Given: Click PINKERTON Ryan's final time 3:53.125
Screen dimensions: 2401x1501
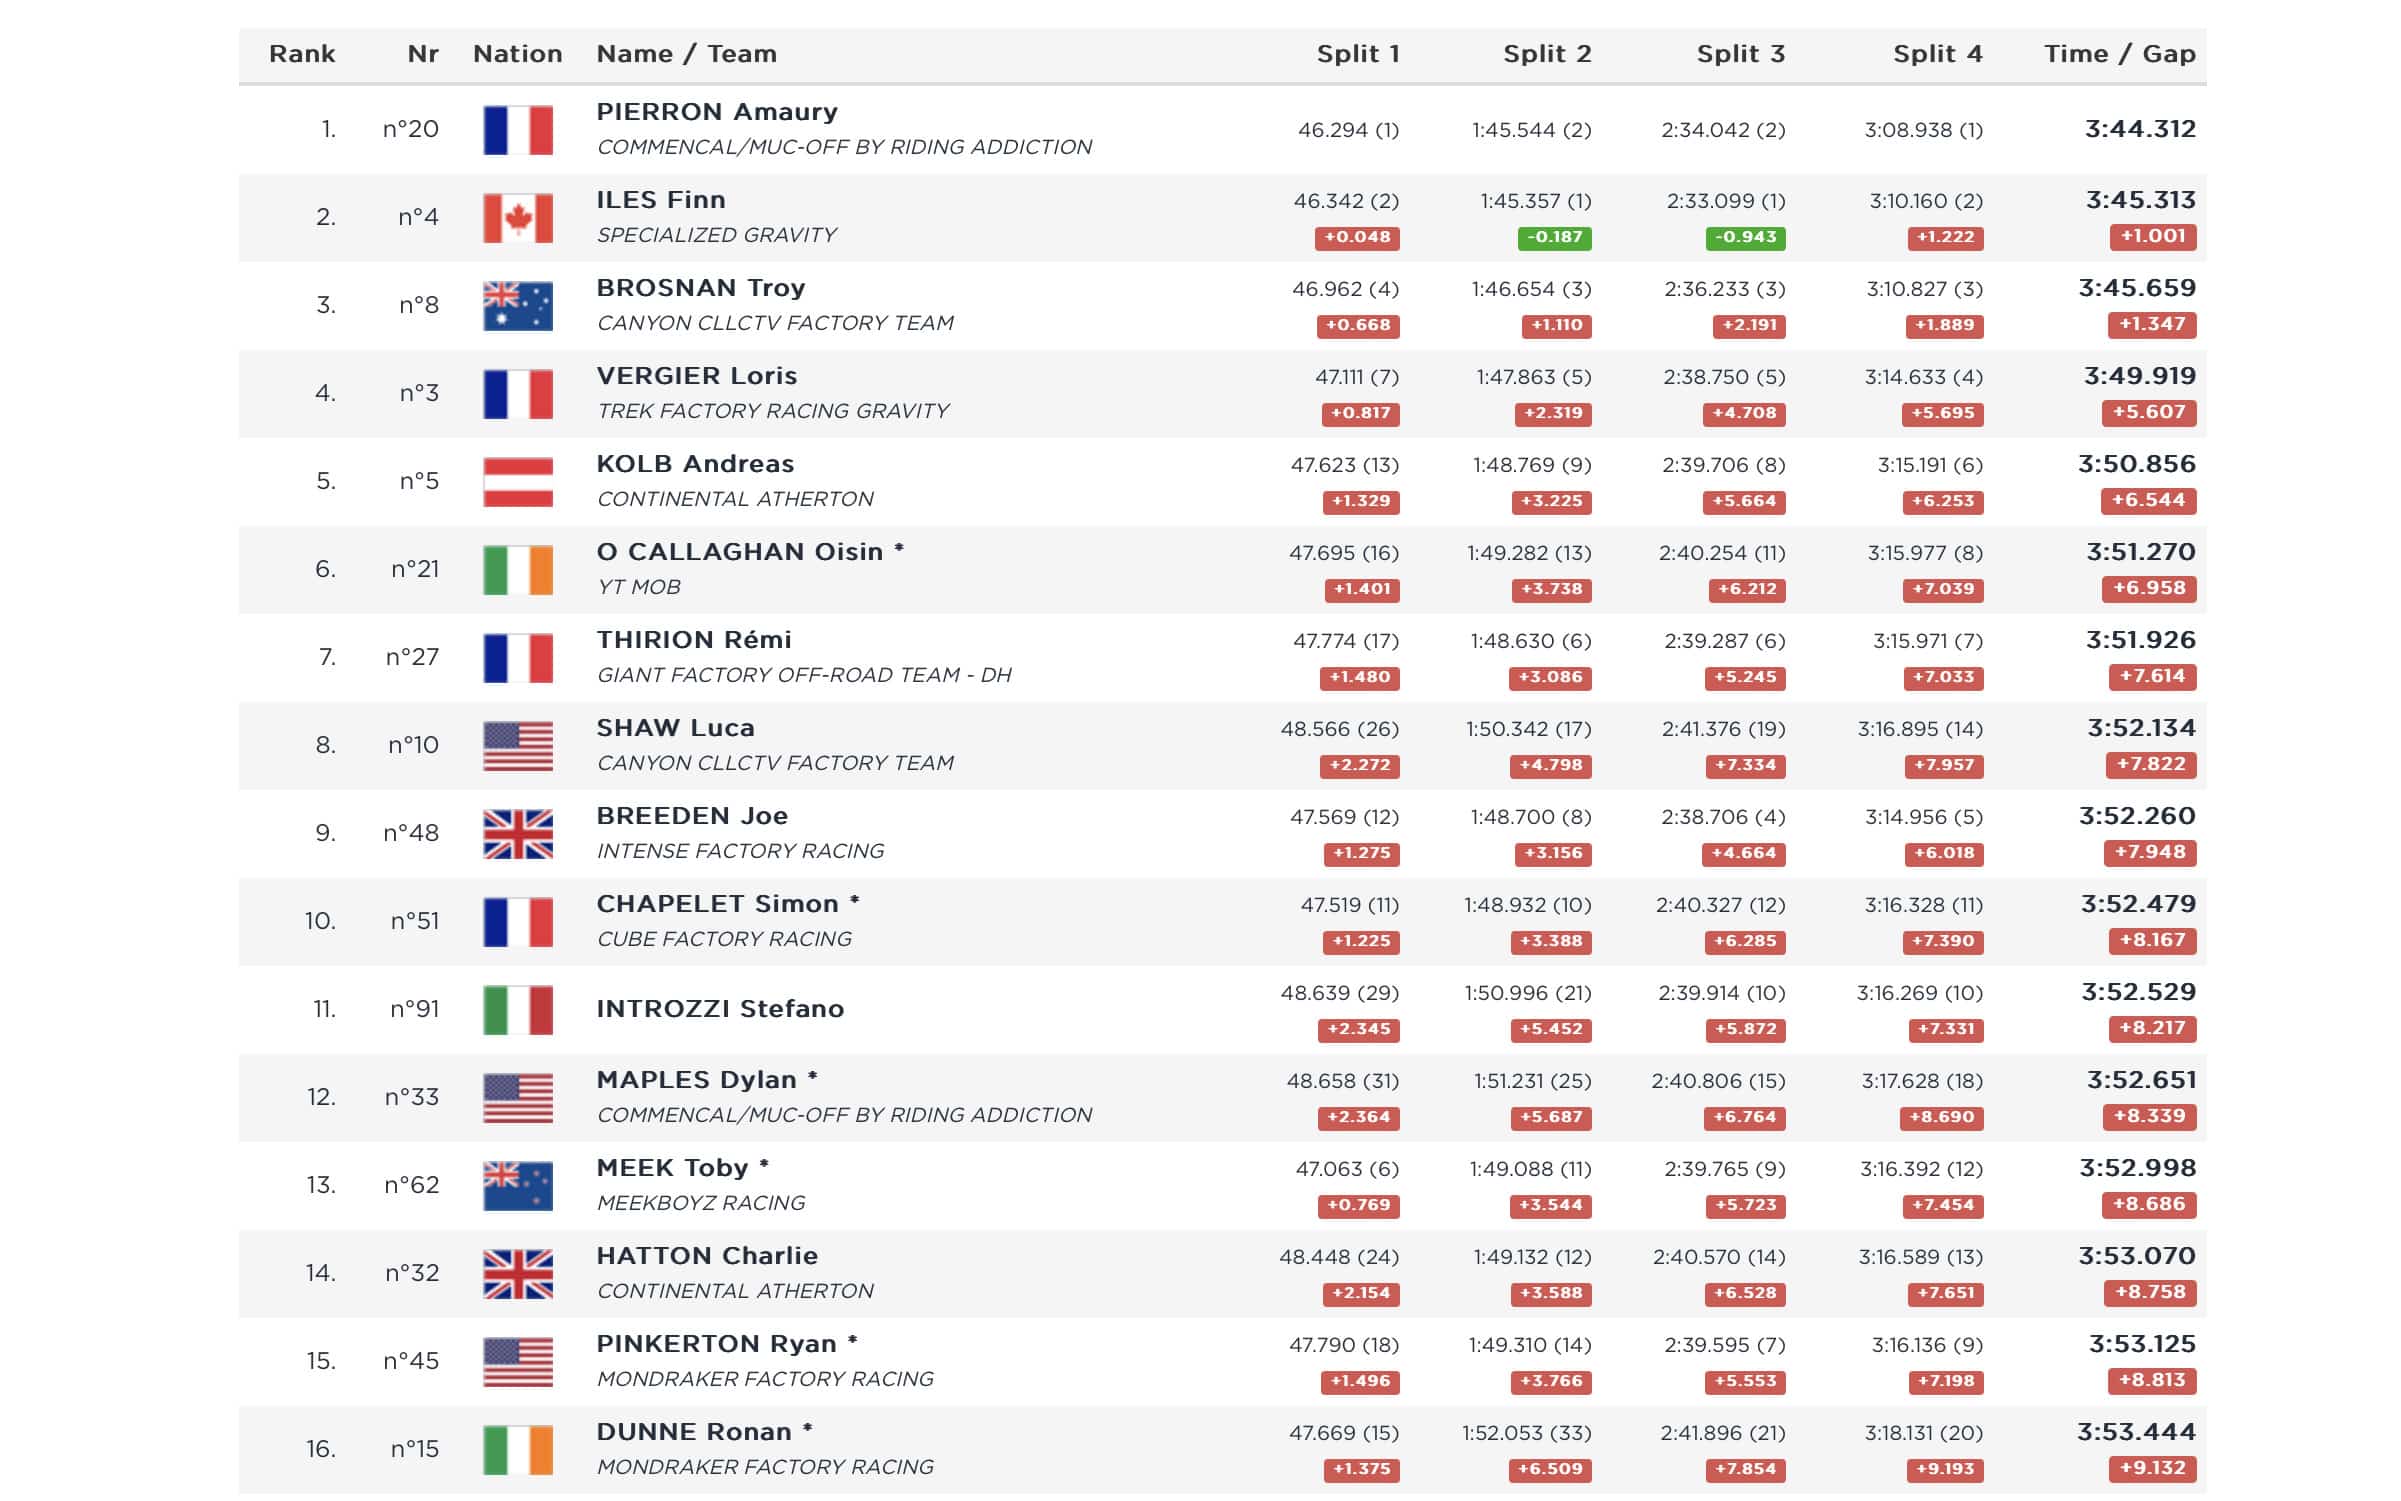Looking at the screenshot, I should click(x=2141, y=1344).
